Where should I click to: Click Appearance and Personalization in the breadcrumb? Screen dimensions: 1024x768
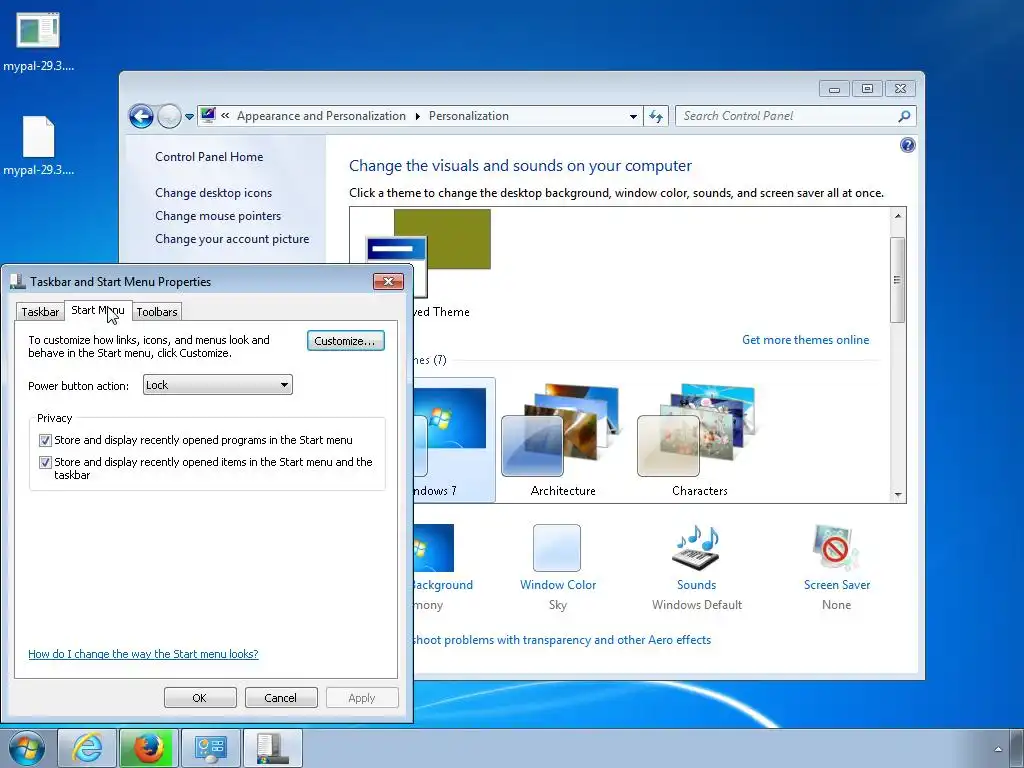[321, 116]
